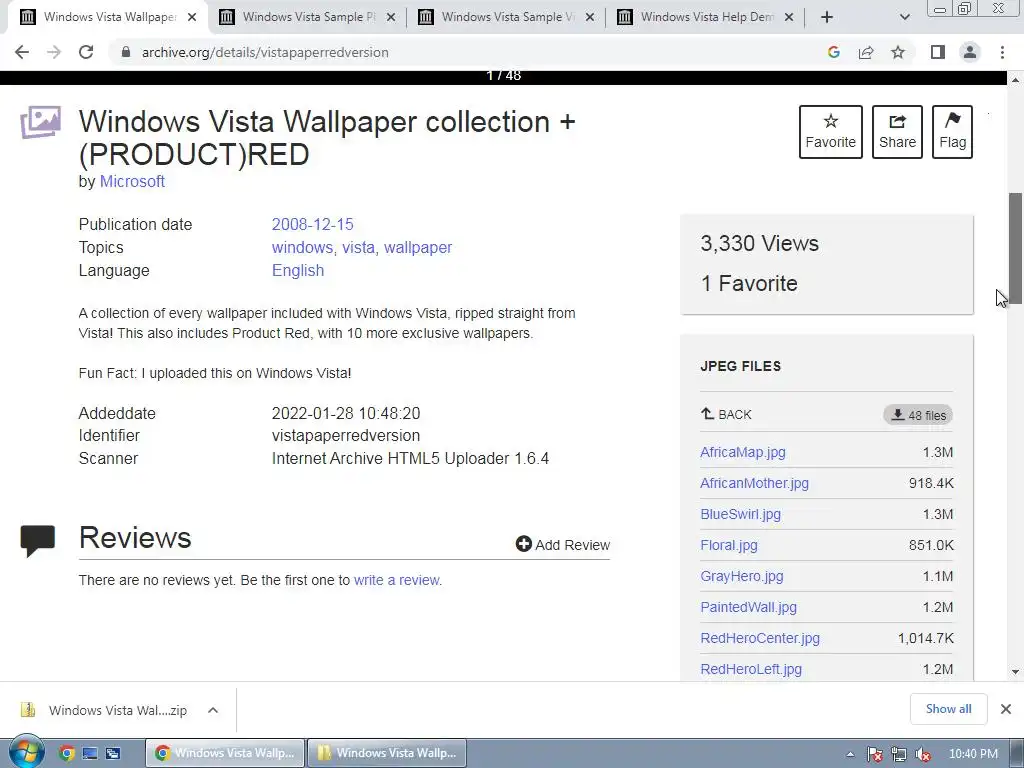1024x768 pixels.
Task: Open the 2008-12-15 publication date link
Action: tap(312, 225)
